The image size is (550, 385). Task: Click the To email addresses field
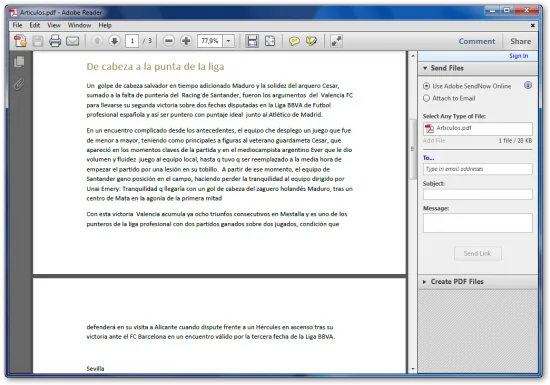click(x=477, y=169)
